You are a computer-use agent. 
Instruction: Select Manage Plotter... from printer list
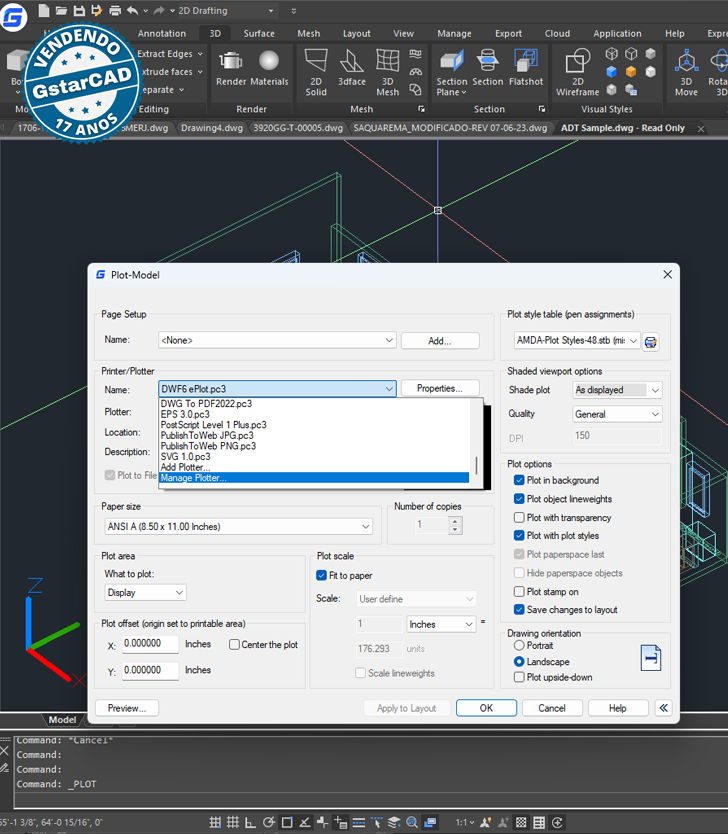[x=314, y=478]
